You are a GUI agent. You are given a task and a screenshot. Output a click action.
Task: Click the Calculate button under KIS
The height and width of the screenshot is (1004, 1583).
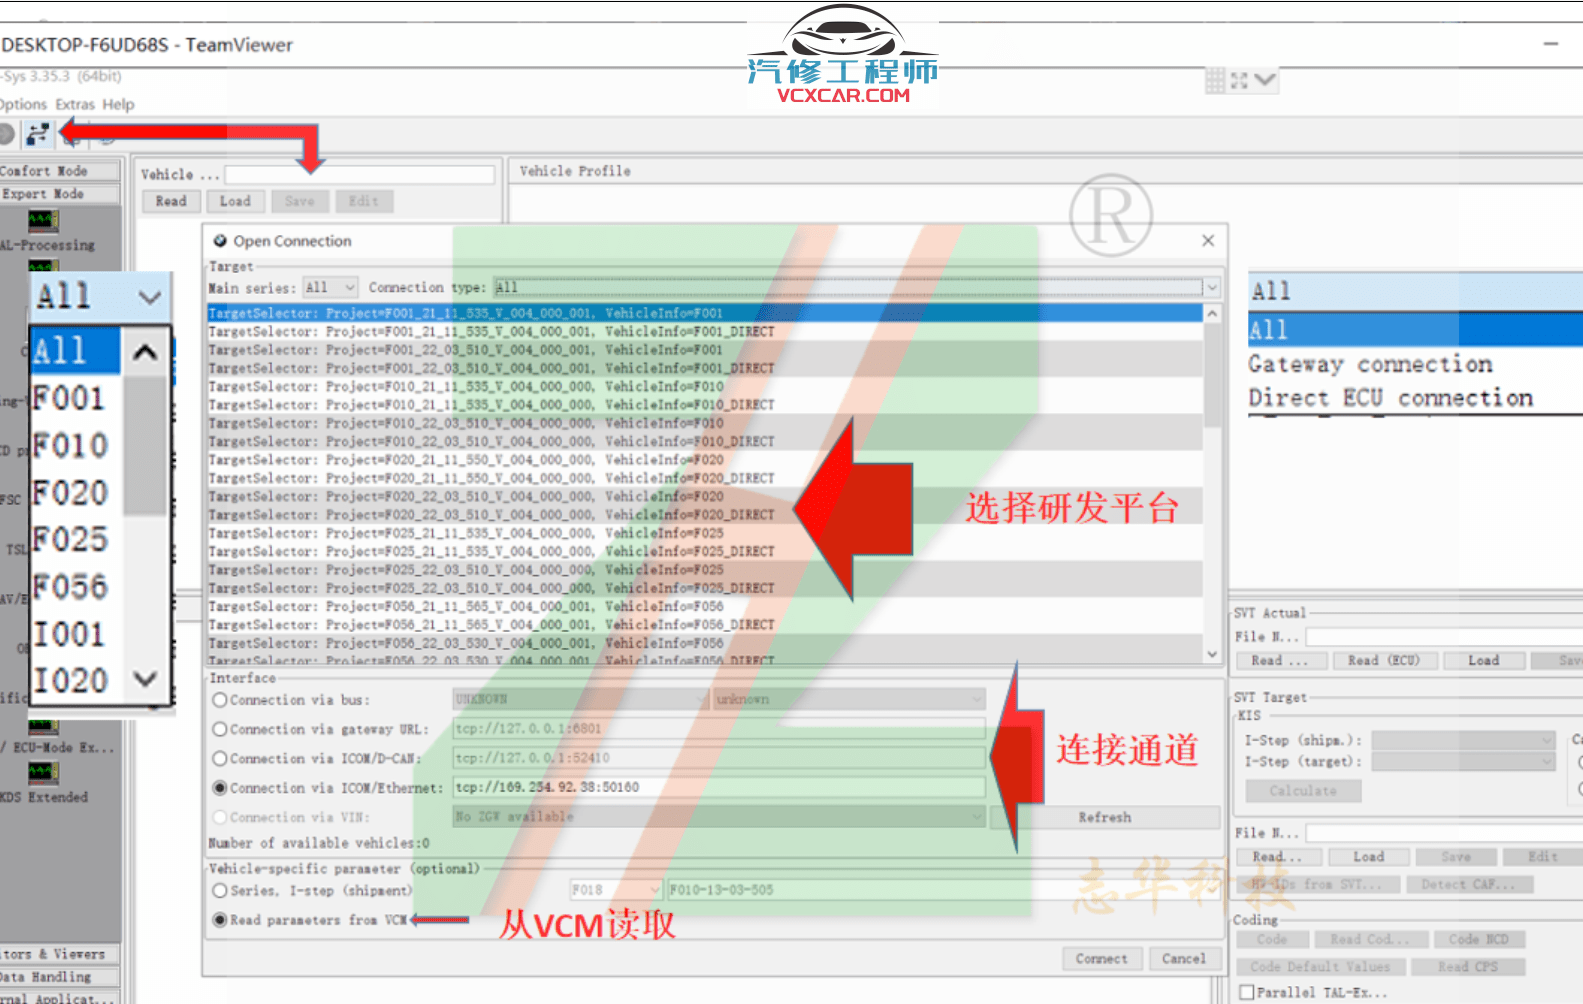[x=1304, y=791]
